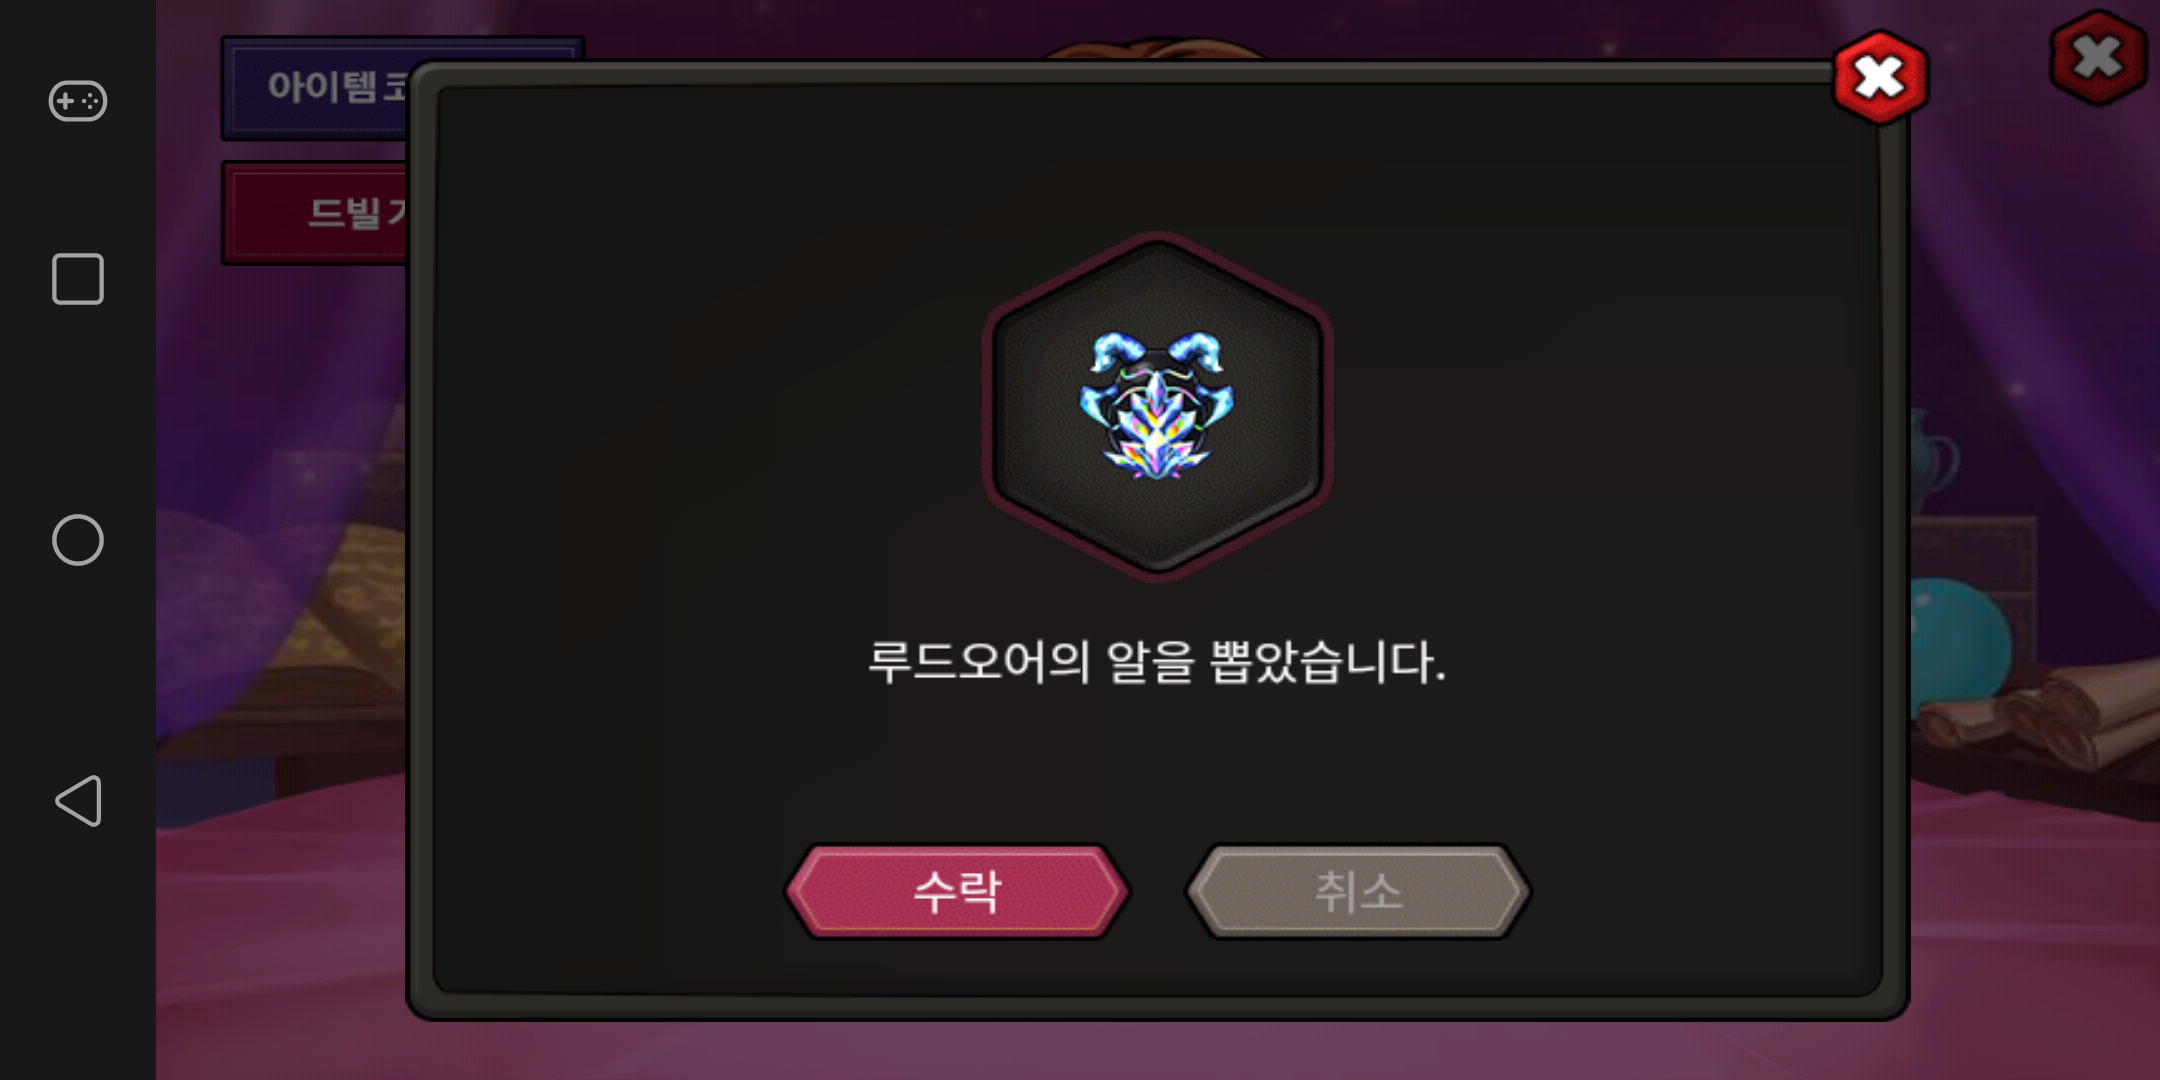Tap the square recent apps button
Viewport: 2160px width, 1080px height.
coord(78,279)
